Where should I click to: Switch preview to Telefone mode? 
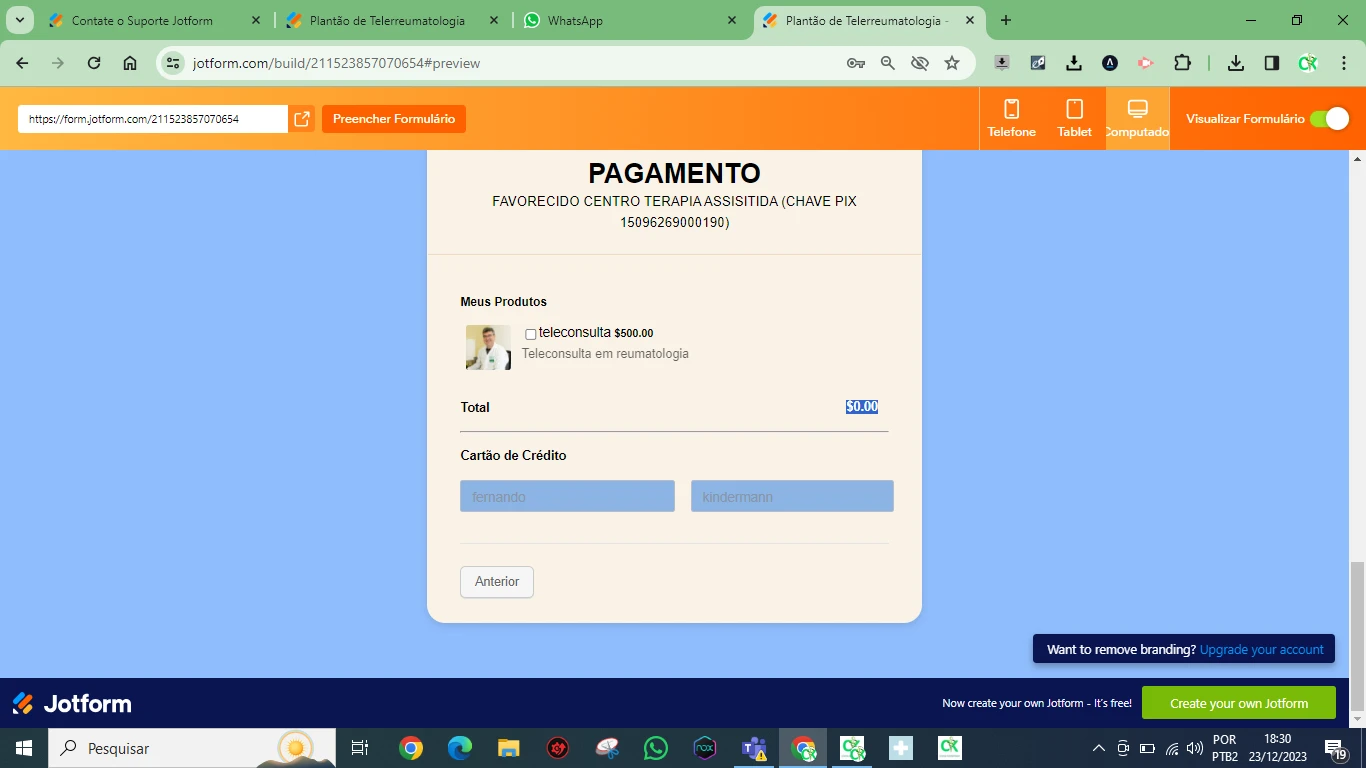coord(1011,117)
